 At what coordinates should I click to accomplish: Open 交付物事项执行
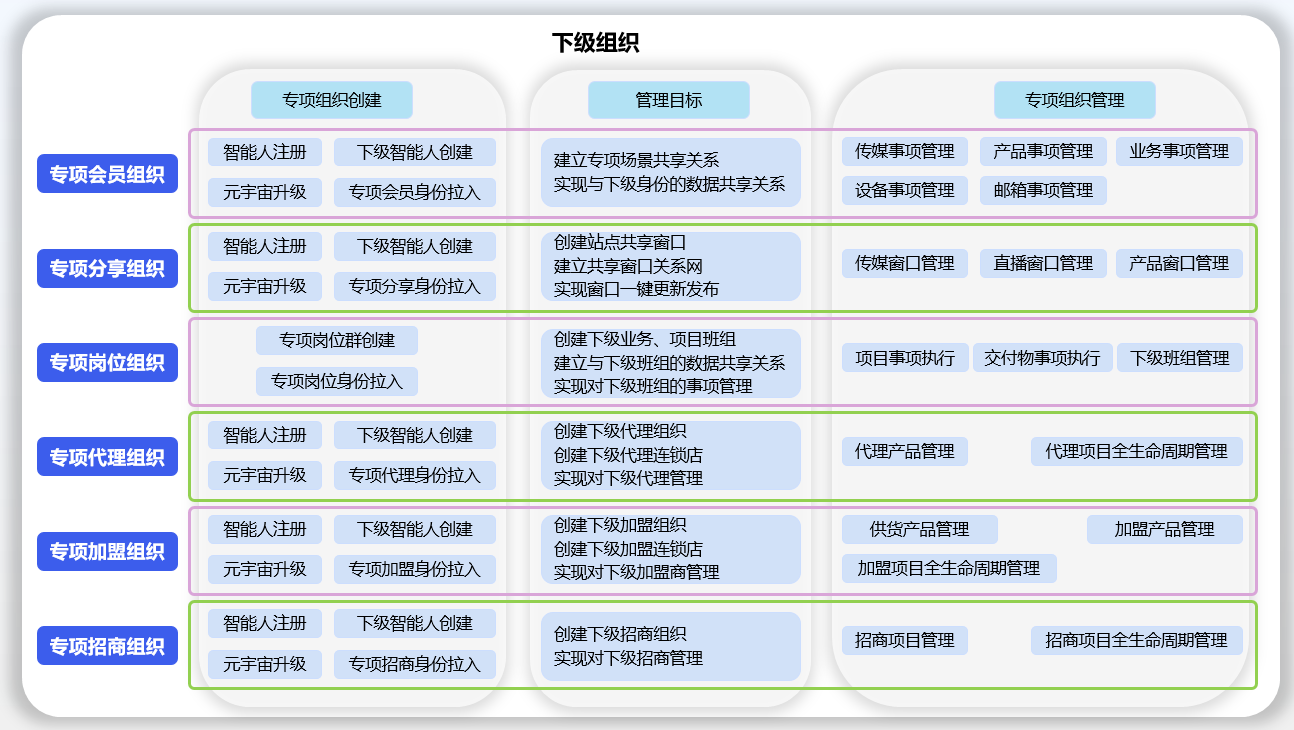(x=1042, y=358)
